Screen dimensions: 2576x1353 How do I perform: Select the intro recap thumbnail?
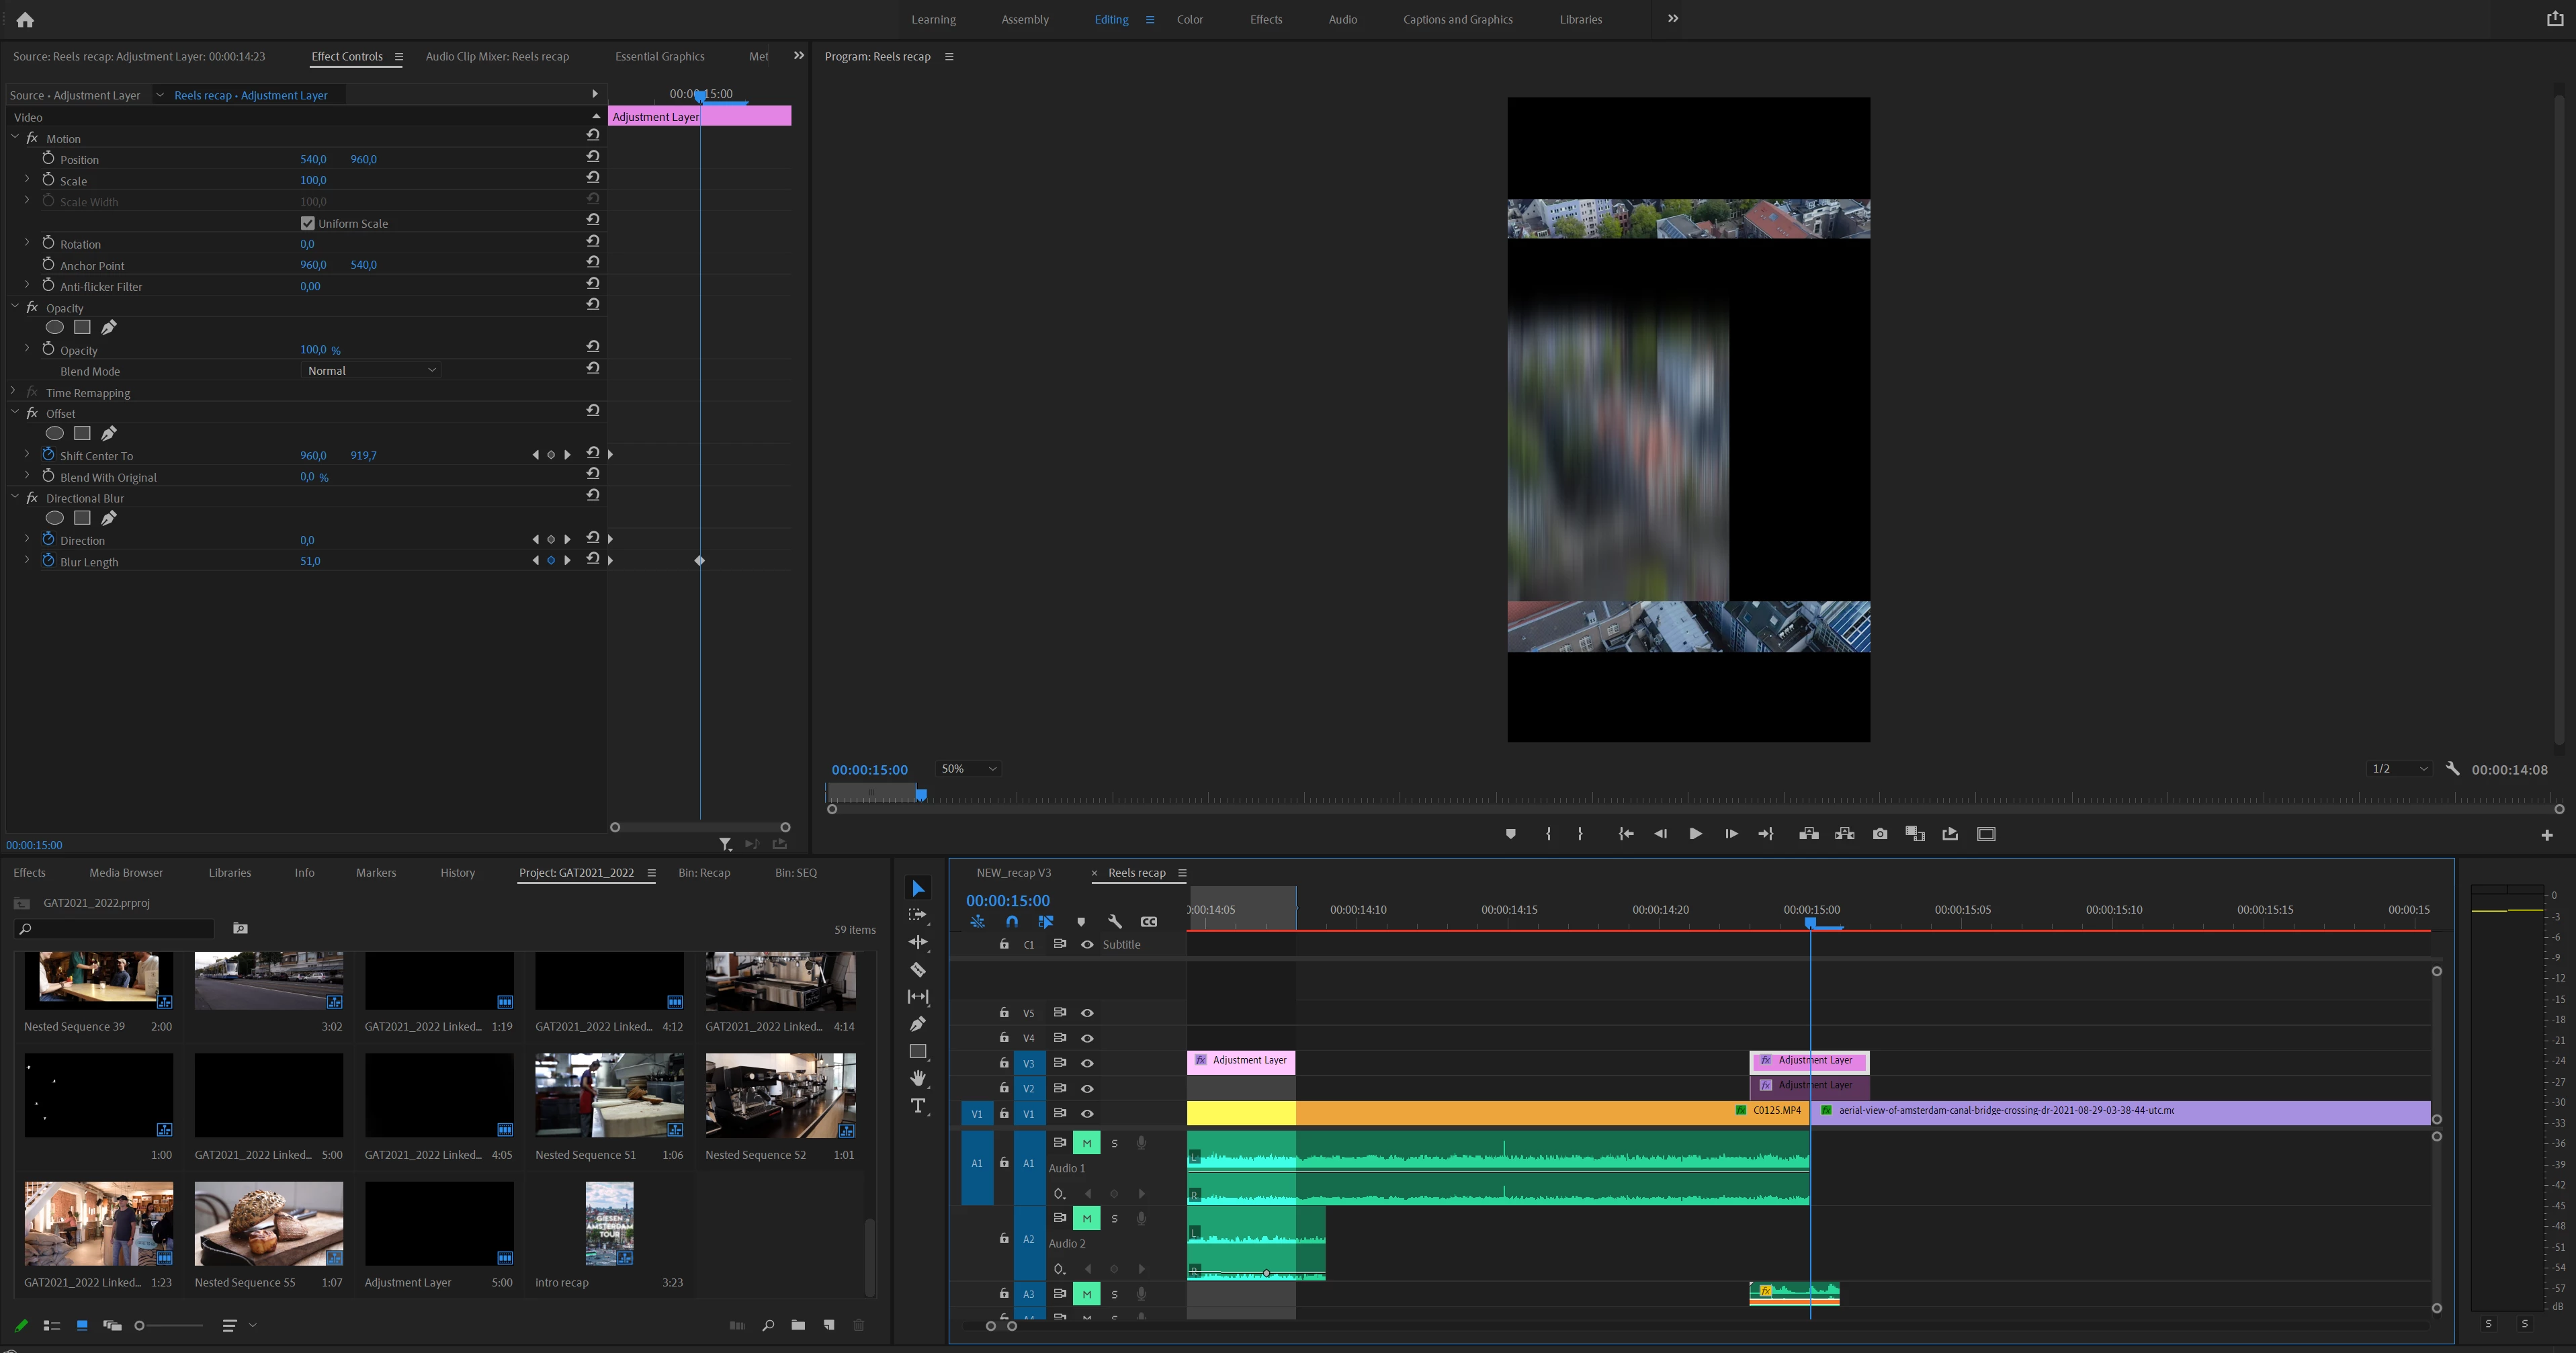(609, 1223)
